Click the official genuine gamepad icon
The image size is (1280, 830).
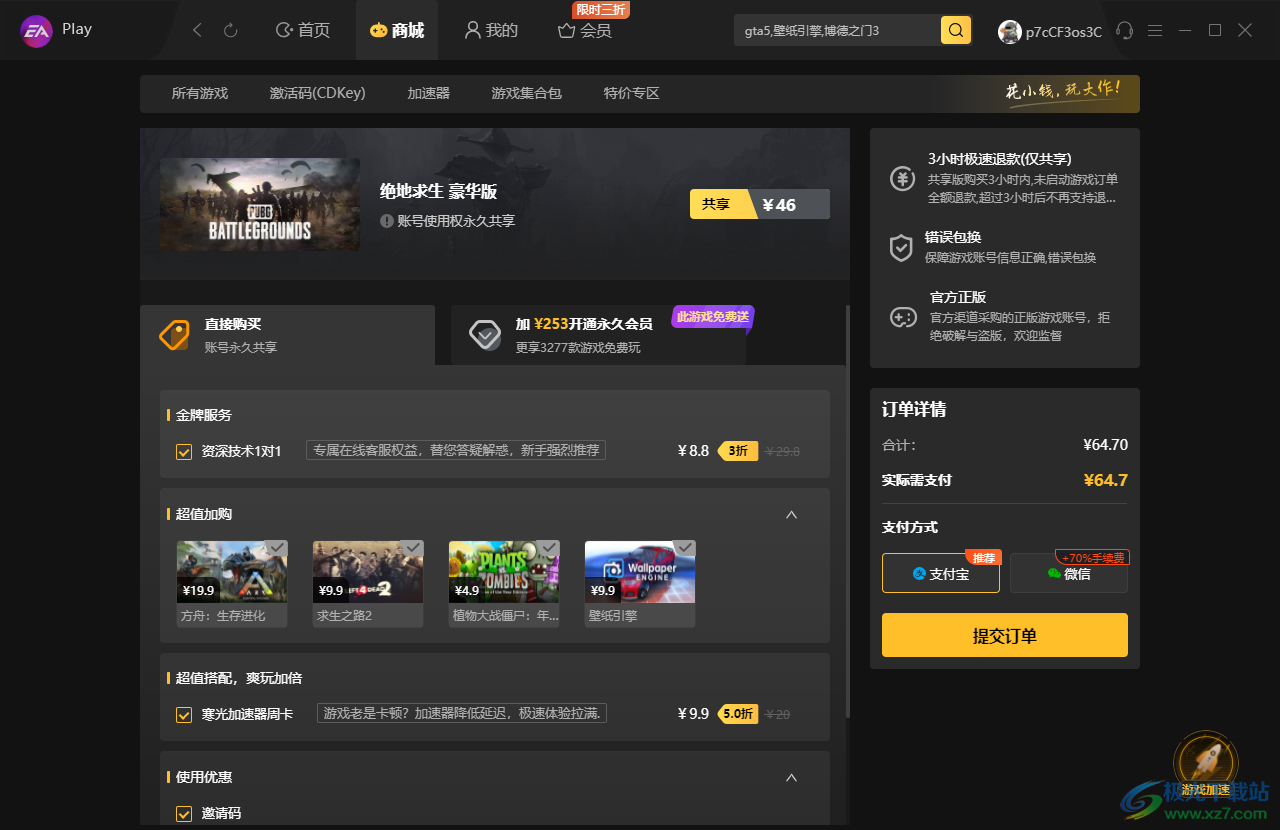(x=902, y=317)
